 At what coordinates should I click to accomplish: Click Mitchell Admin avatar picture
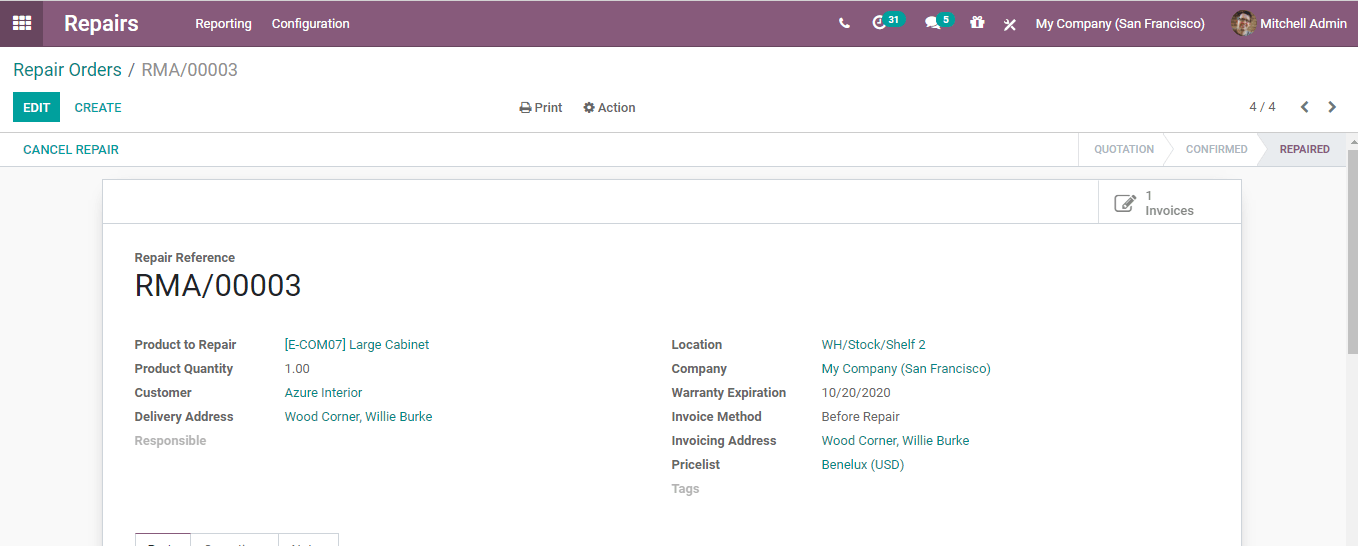click(x=1243, y=23)
